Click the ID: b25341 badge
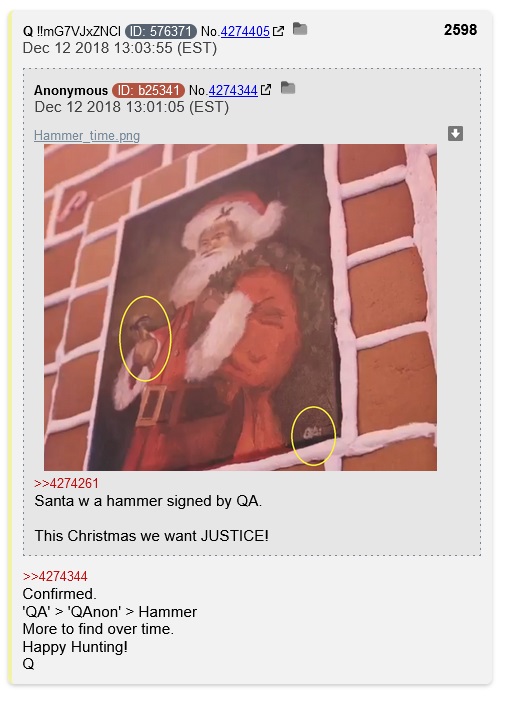 pyautogui.click(x=148, y=90)
